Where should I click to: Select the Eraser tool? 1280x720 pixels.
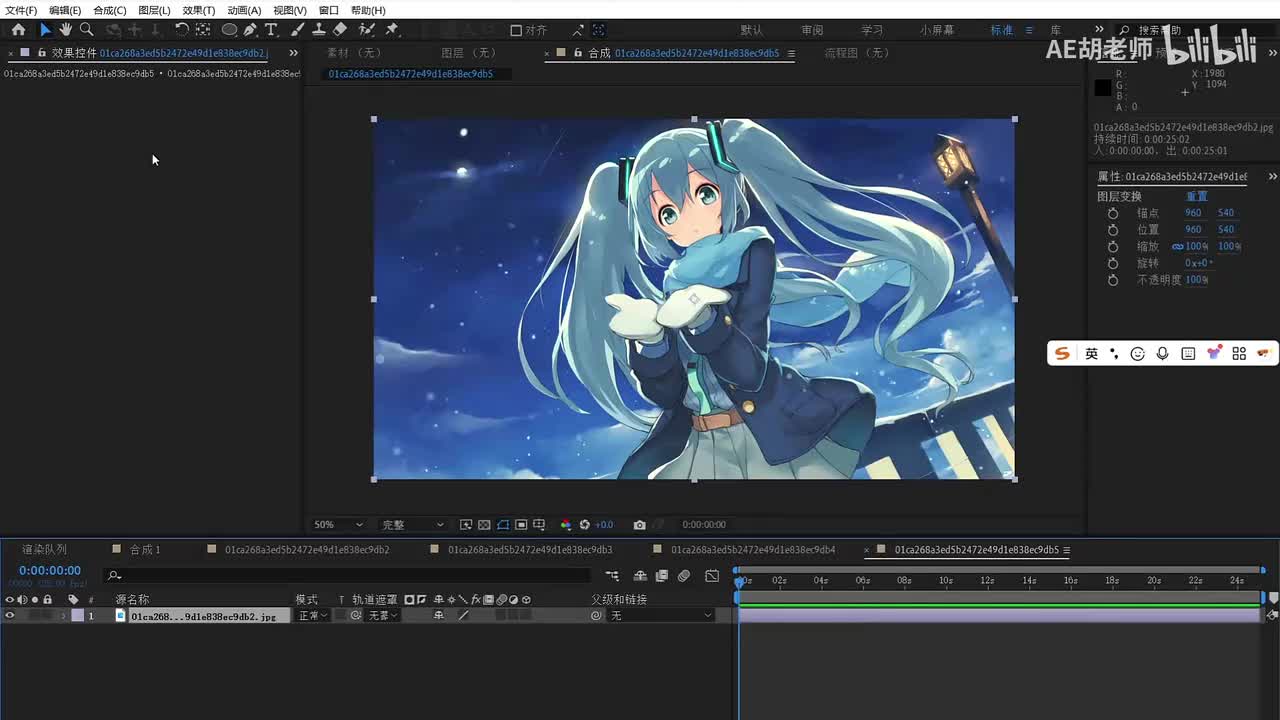(x=340, y=30)
